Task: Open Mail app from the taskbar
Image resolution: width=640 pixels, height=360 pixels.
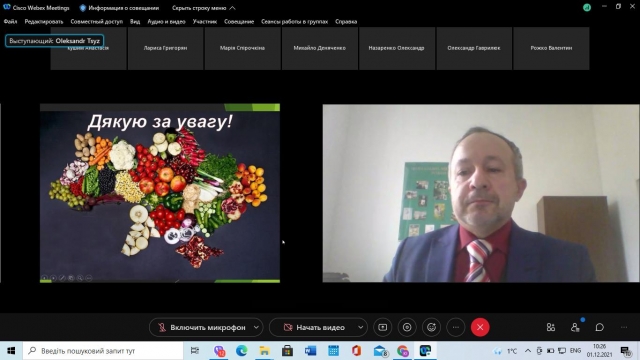Action: click(x=380, y=351)
